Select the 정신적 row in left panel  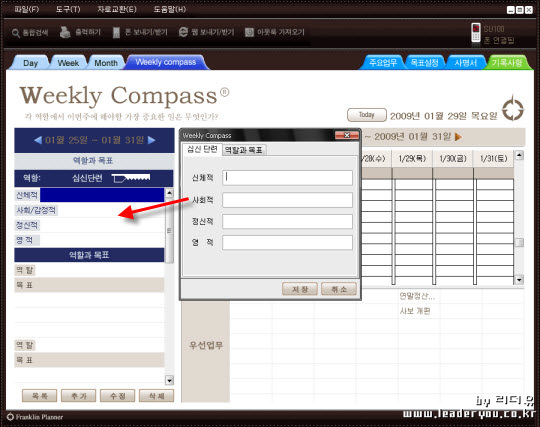click(89, 225)
